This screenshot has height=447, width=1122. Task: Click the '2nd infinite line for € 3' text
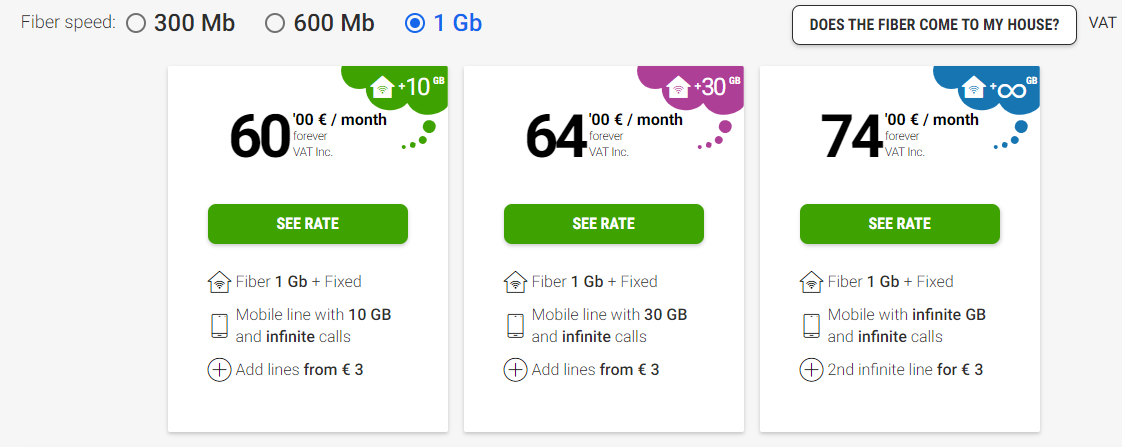tap(905, 370)
